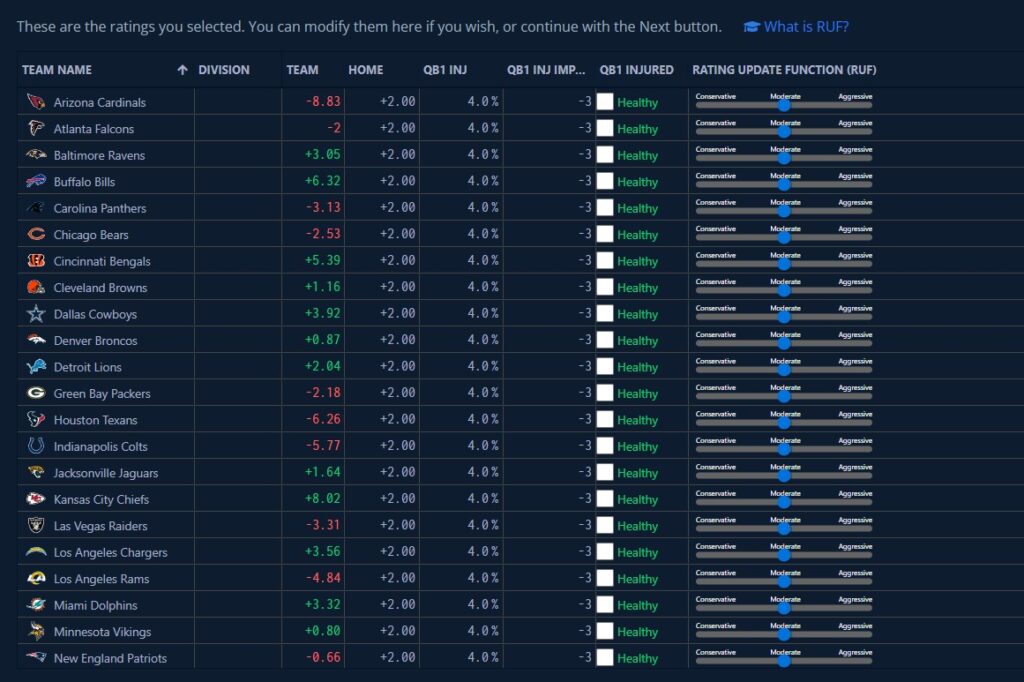Sort by the Team Name column header
This screenshot has height=682, width=1024.
click(57, 70)
